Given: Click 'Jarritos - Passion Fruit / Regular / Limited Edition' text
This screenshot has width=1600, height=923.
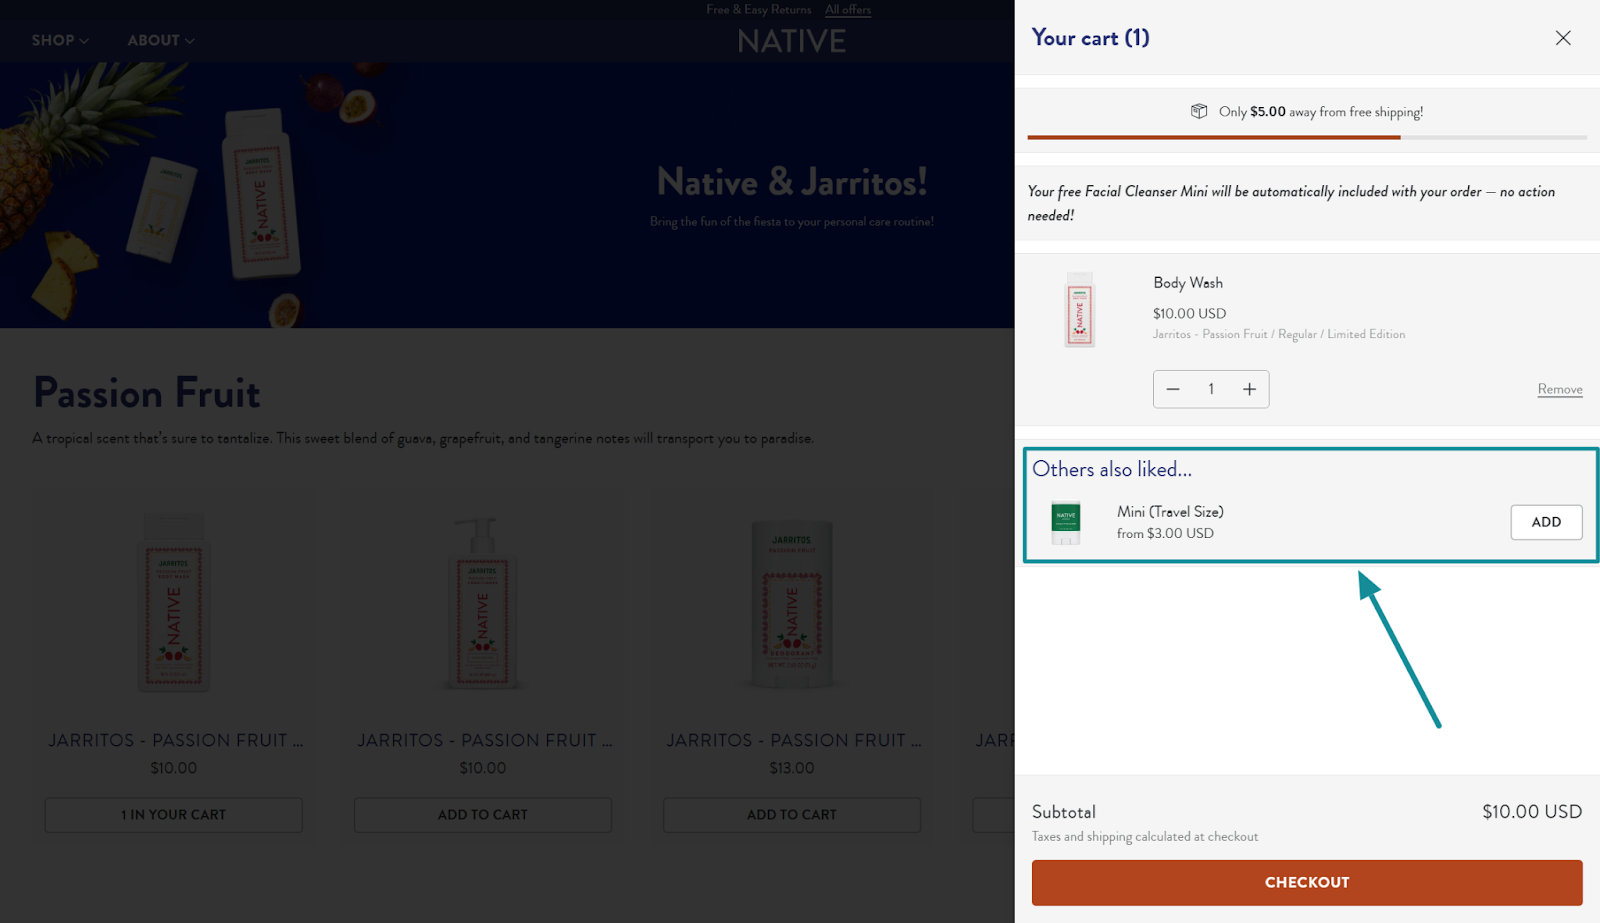Looking at the screenshot, I should pyautogui.click(x=1279, y=334).
